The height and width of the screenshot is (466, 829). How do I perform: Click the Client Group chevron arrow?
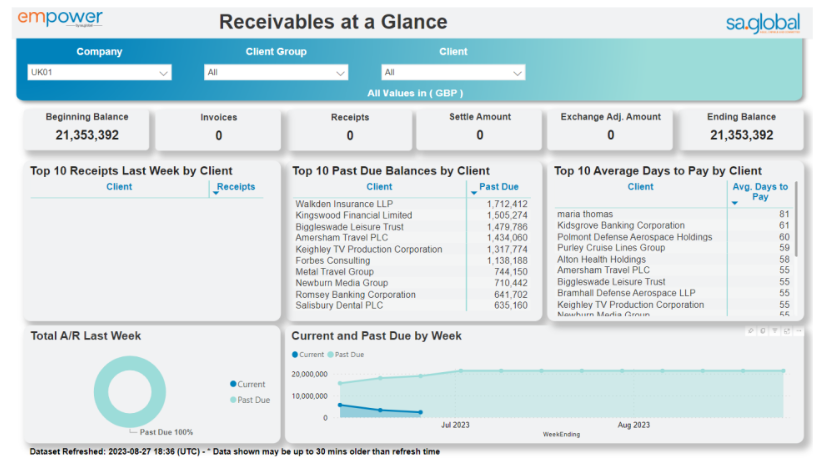pyautogui.click(x=340, y=74)
